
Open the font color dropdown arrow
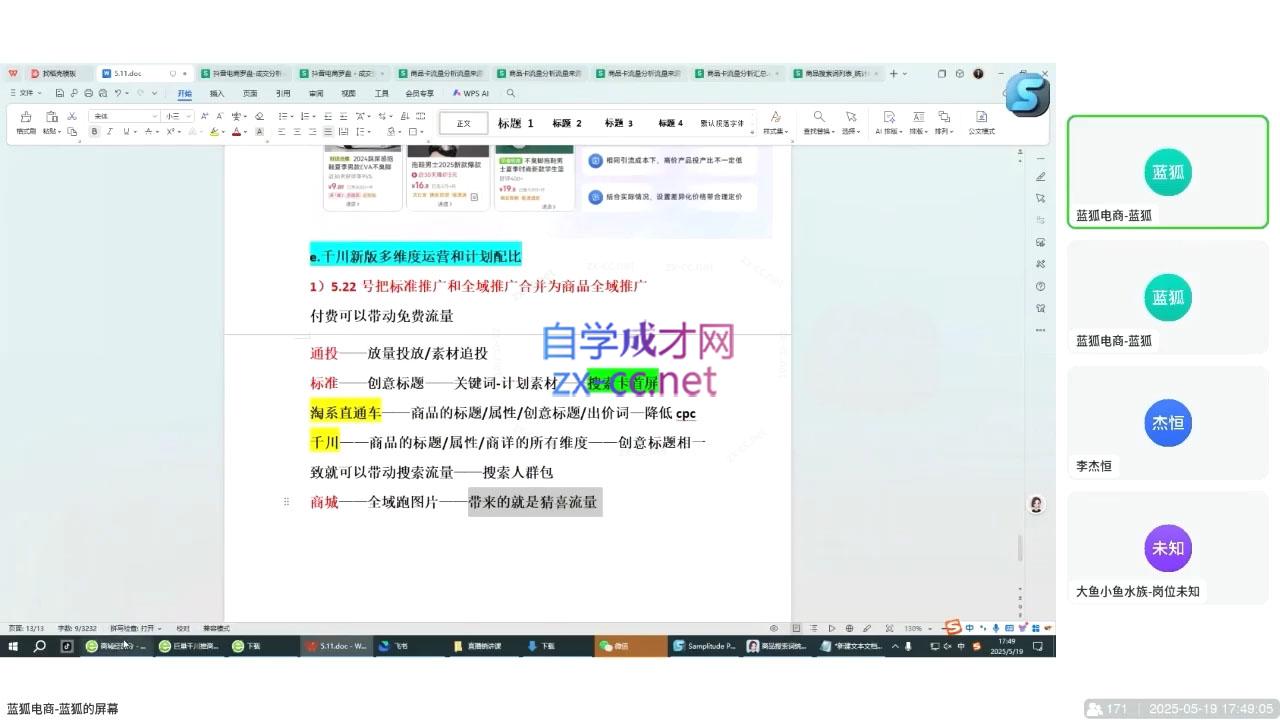tap(245, 131)
